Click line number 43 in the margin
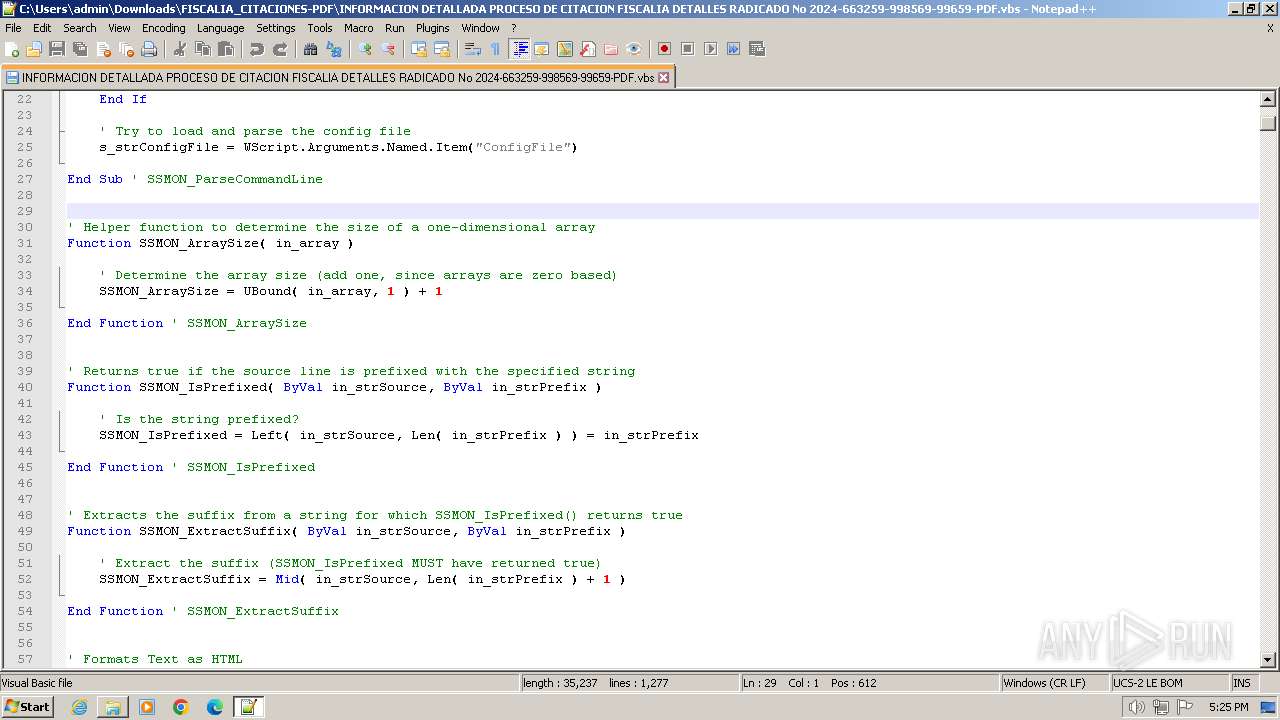1280x720 pixels. click(x=24, y=435)
